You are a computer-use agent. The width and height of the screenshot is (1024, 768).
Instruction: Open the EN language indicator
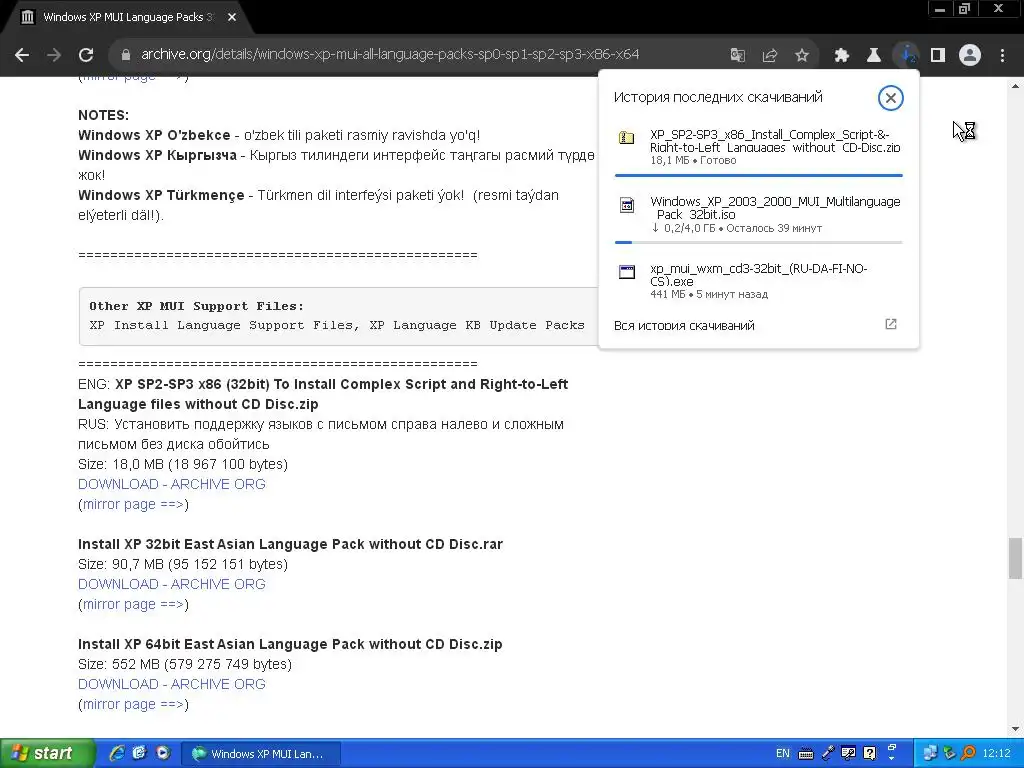782,754
